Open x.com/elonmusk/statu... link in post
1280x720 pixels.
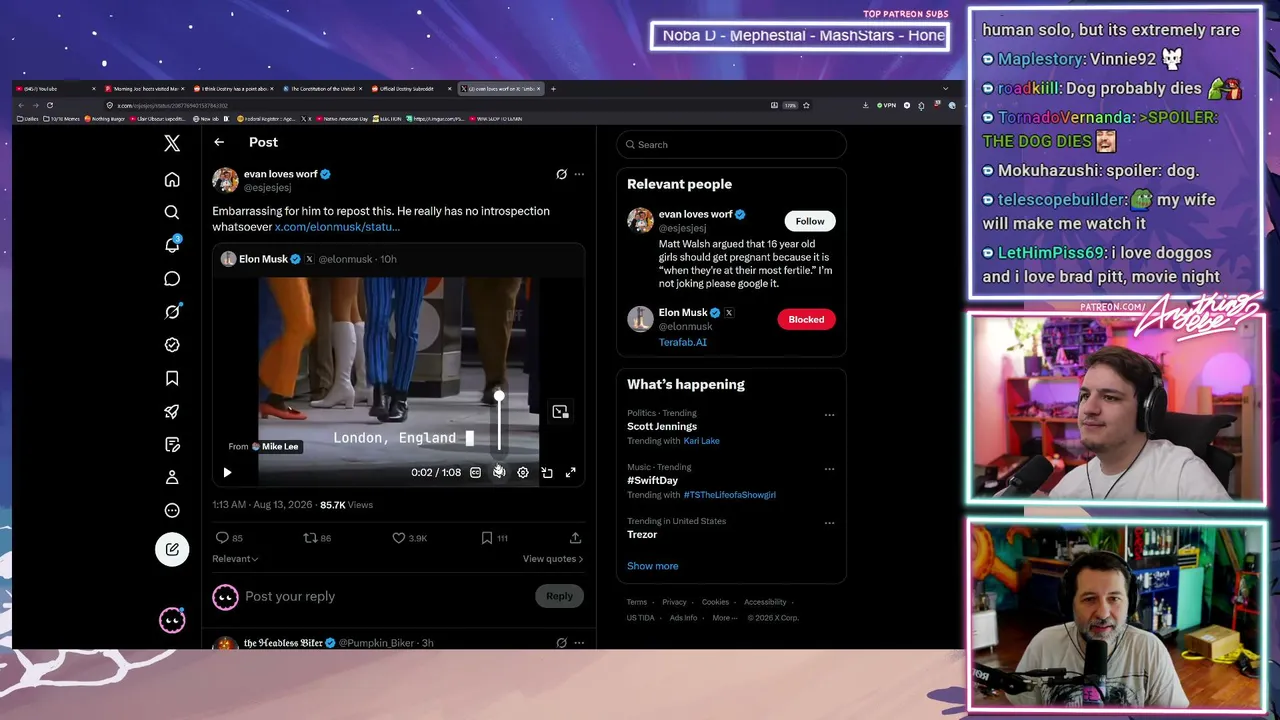pyautogui.click(x=337, y=227)
